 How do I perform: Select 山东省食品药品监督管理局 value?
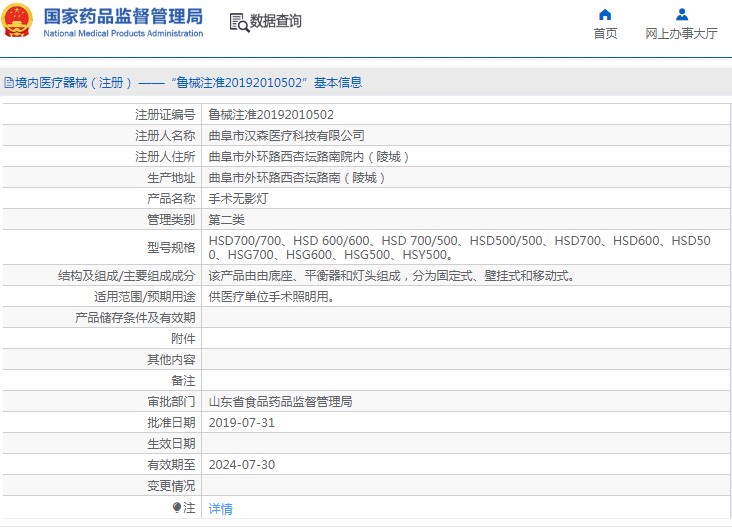pyautogui.click(x=280, y=402)
